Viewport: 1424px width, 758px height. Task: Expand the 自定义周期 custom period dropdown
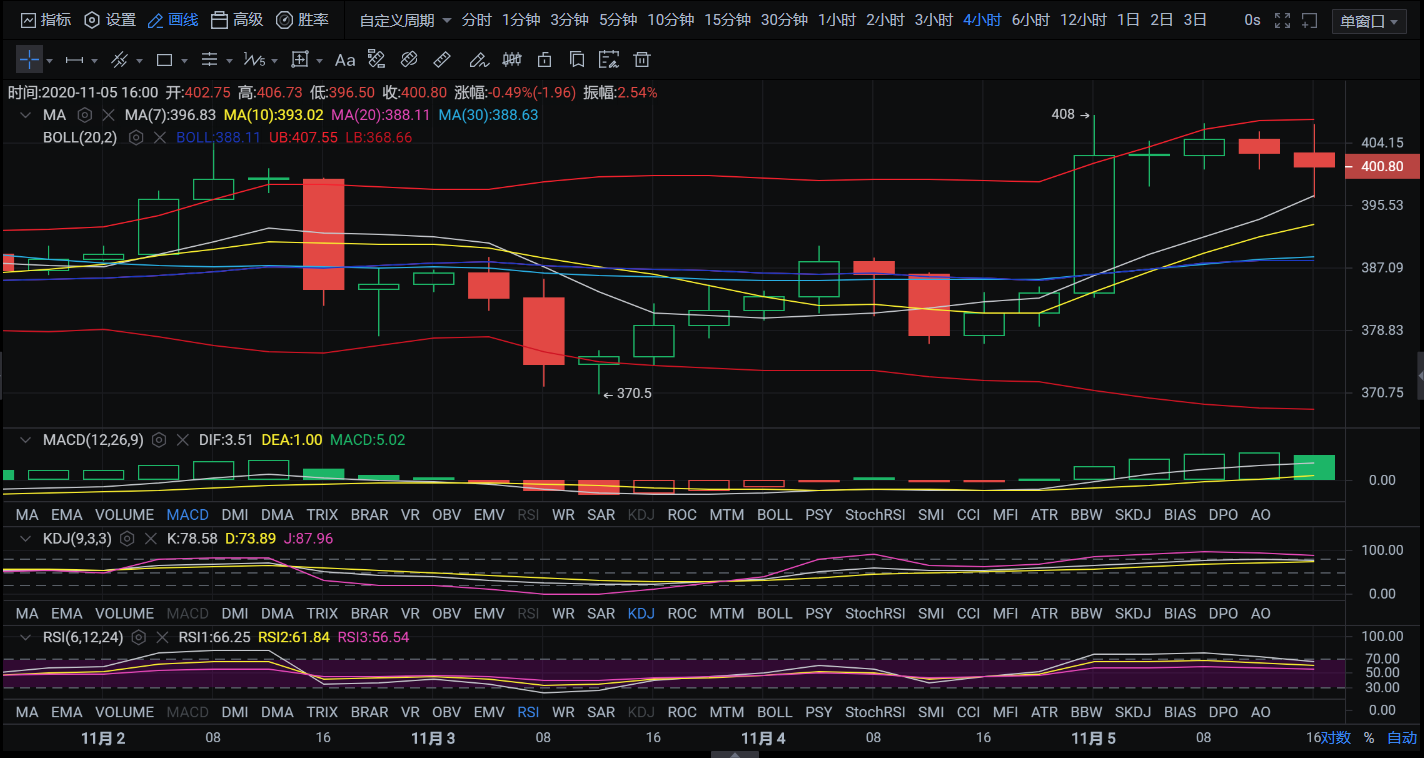(x=405, y=20)
